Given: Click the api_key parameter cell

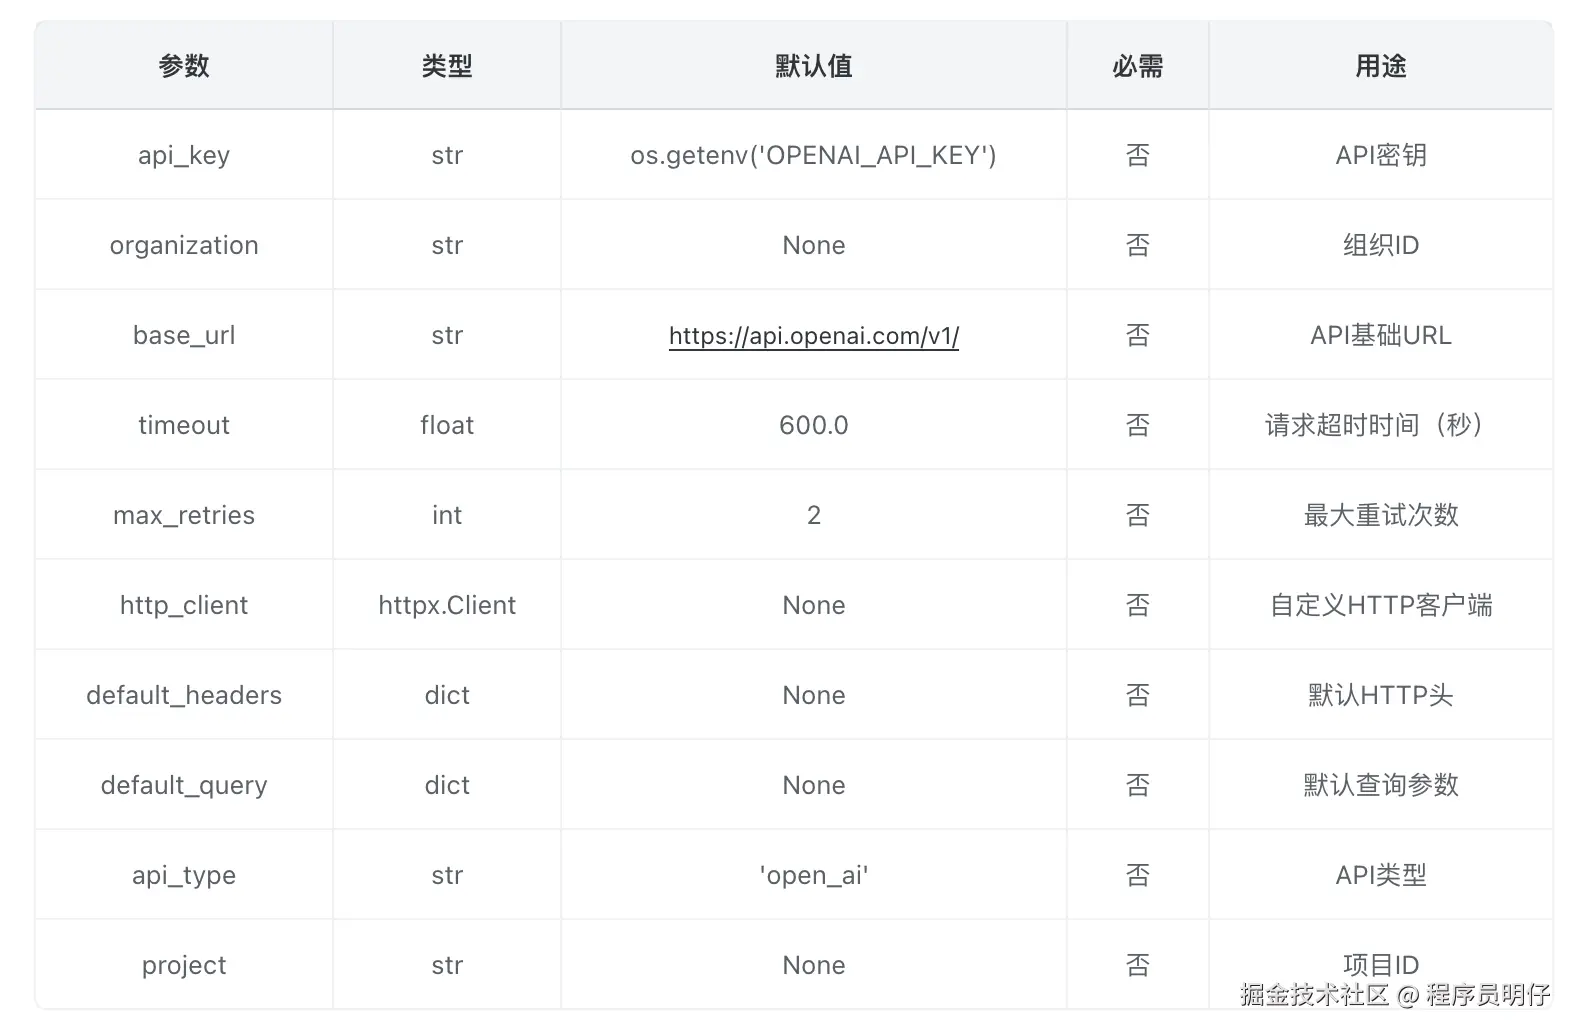Looking at the screenshot, I should (184, 156).
